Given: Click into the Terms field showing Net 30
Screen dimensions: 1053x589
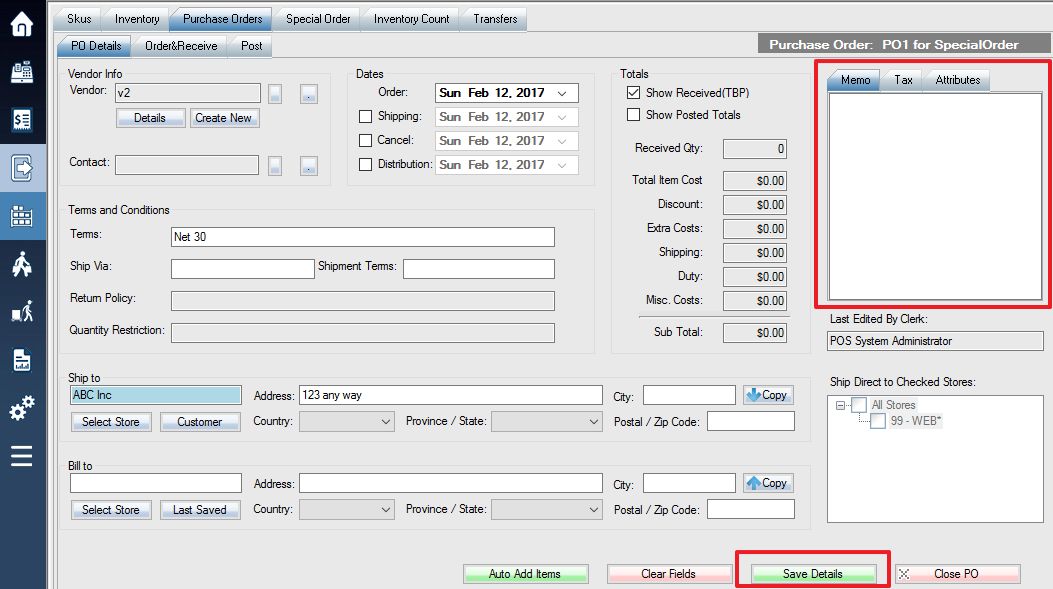Looking at the screenshot, I should point(363,237).
